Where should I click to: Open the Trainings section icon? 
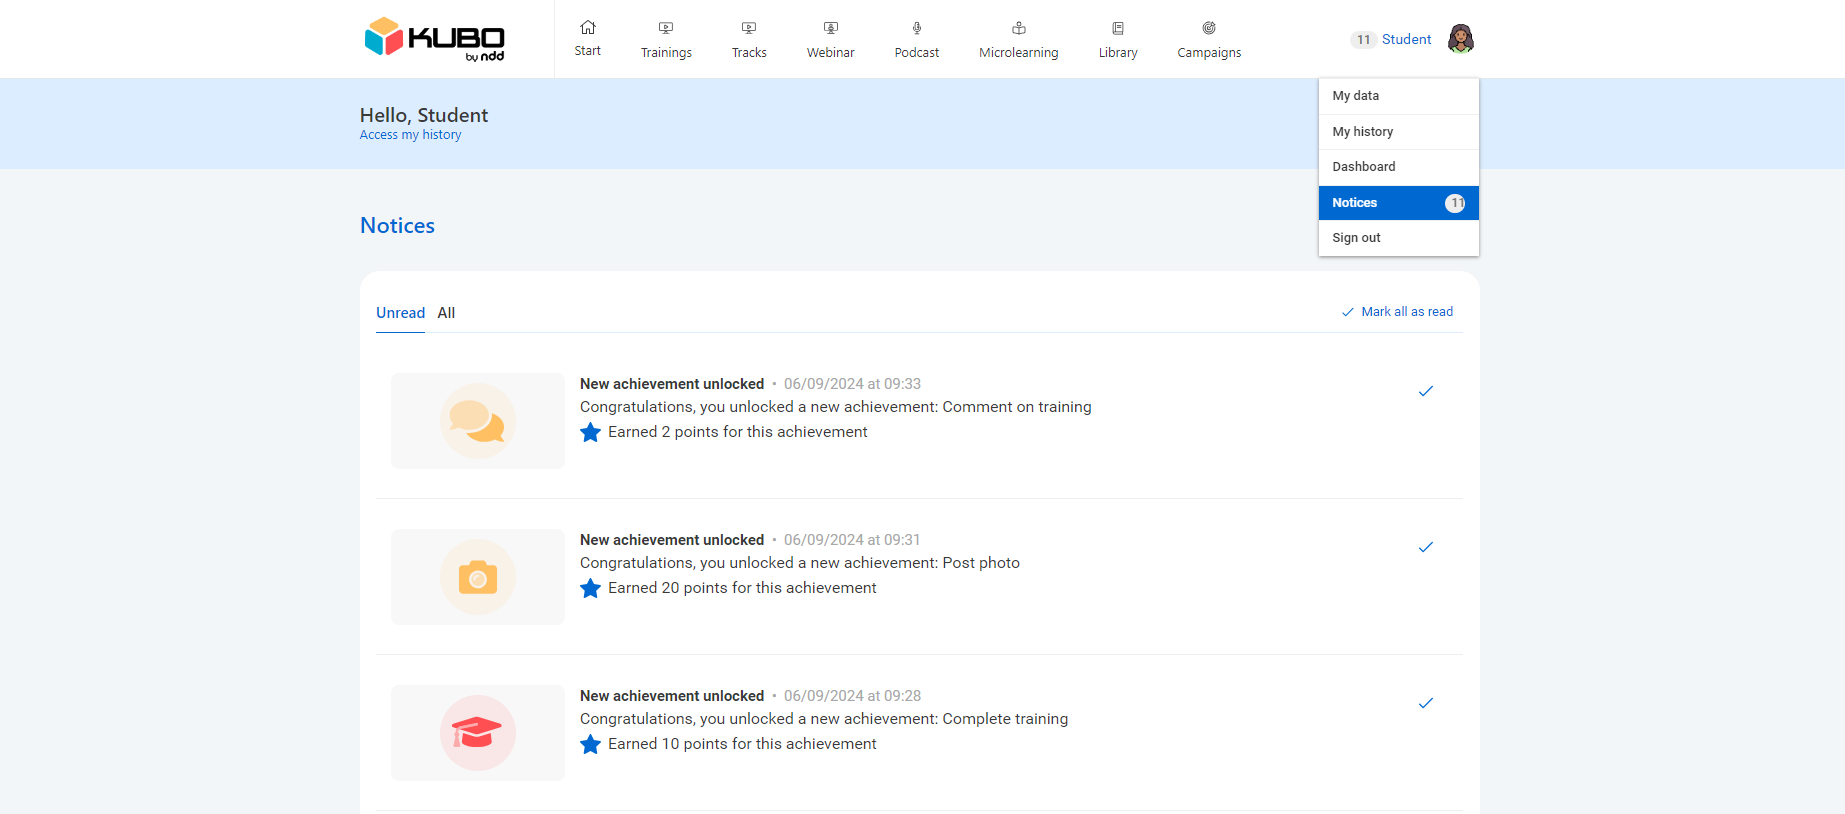click(x=666, y=28)
